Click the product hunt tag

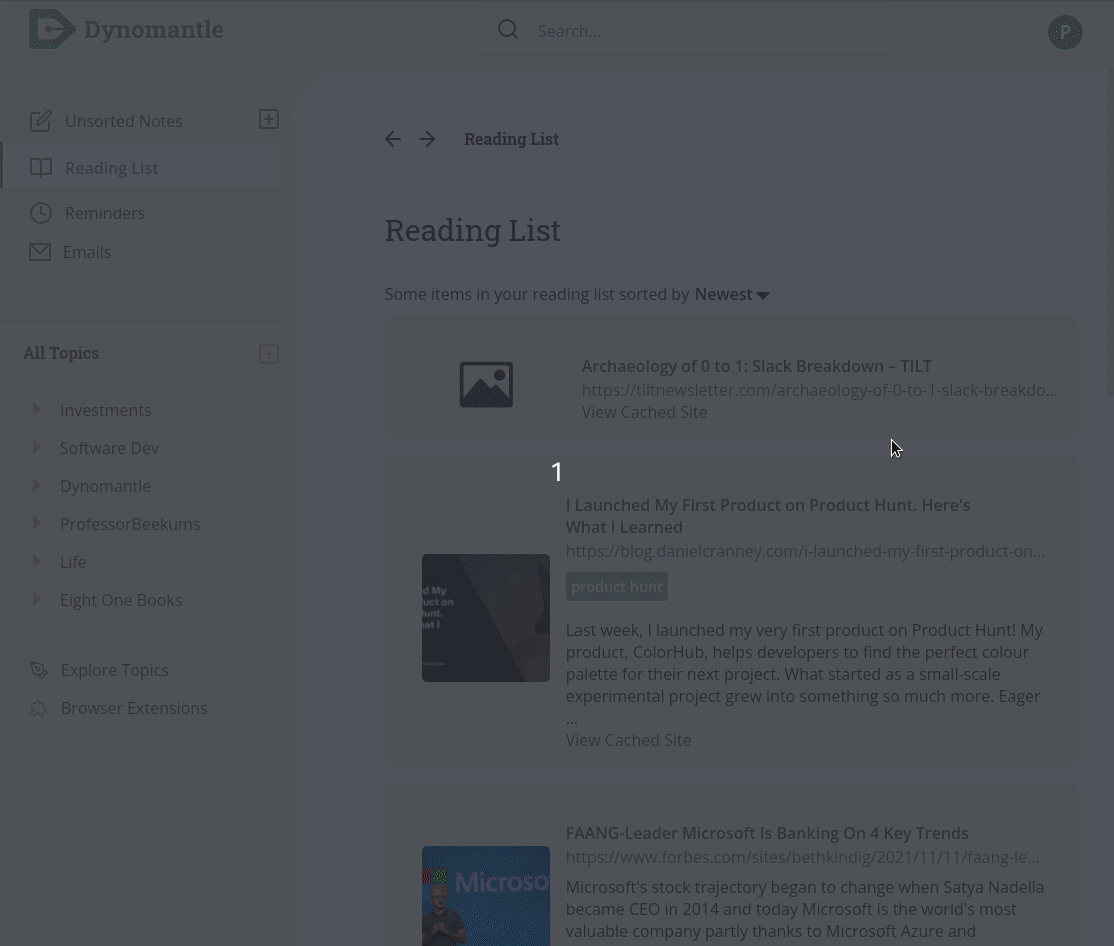[617, 587]
